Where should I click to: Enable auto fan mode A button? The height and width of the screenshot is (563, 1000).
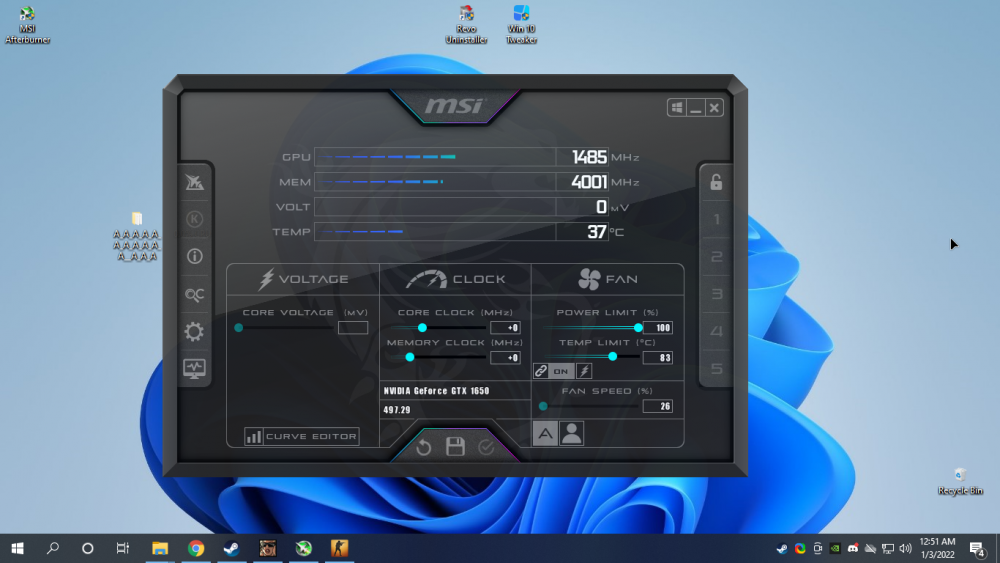545,434
